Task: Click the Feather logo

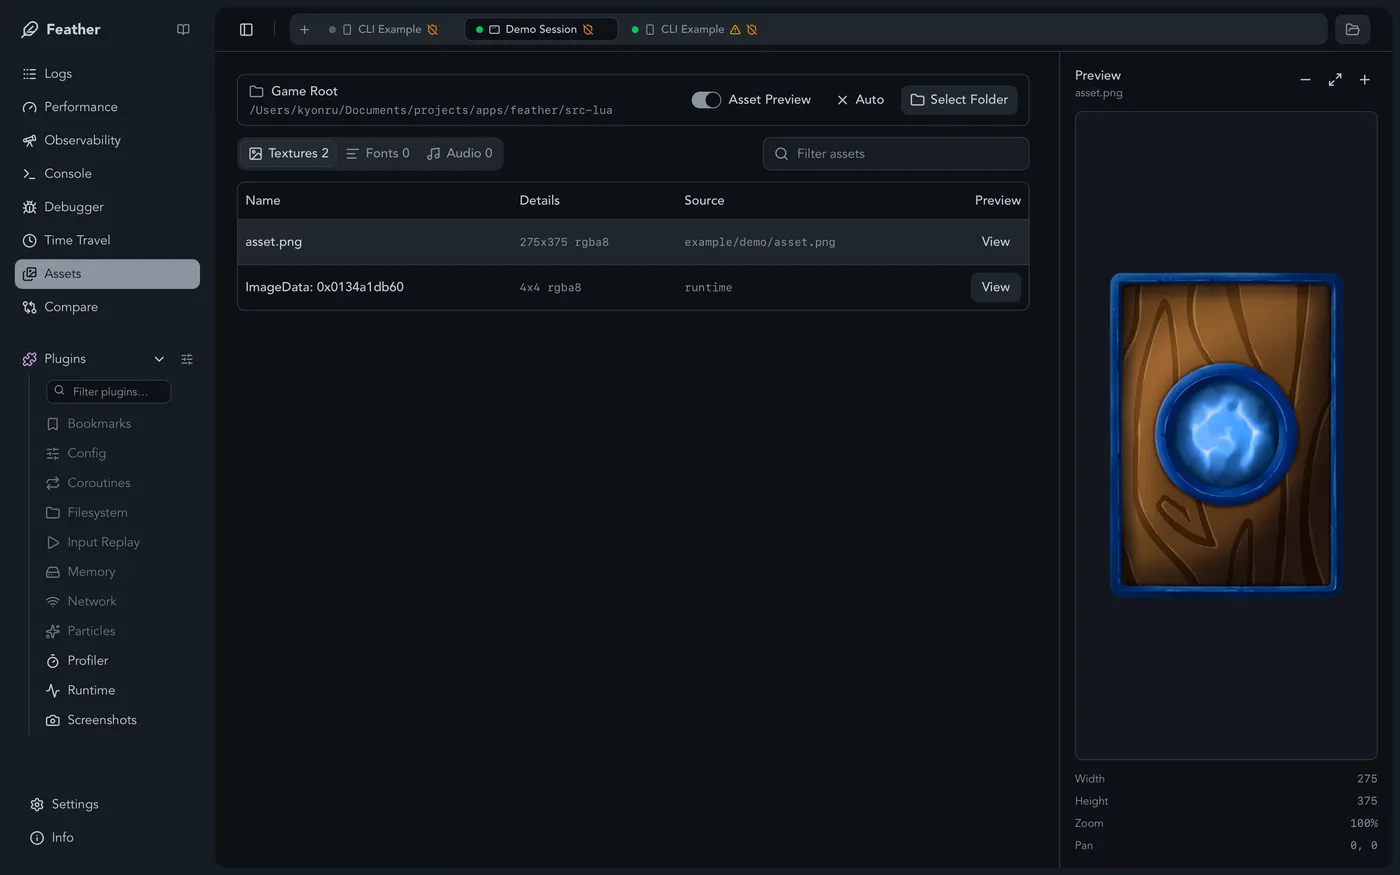Action: [x=30, y=29]
